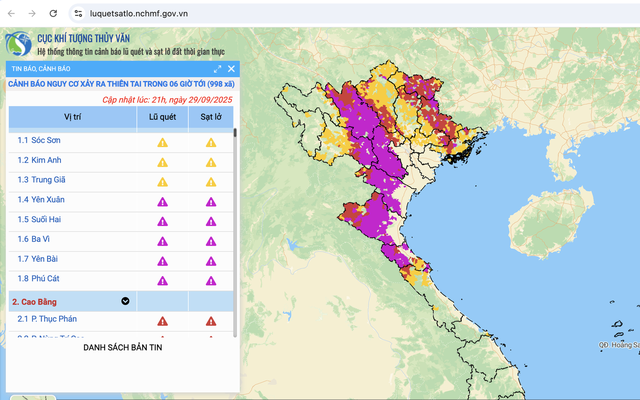The width and height of the screenshot is (640, 400).
Task: Expand the Tin báo, cảnh báo panel fullscreen
Action: coord(217,69)
